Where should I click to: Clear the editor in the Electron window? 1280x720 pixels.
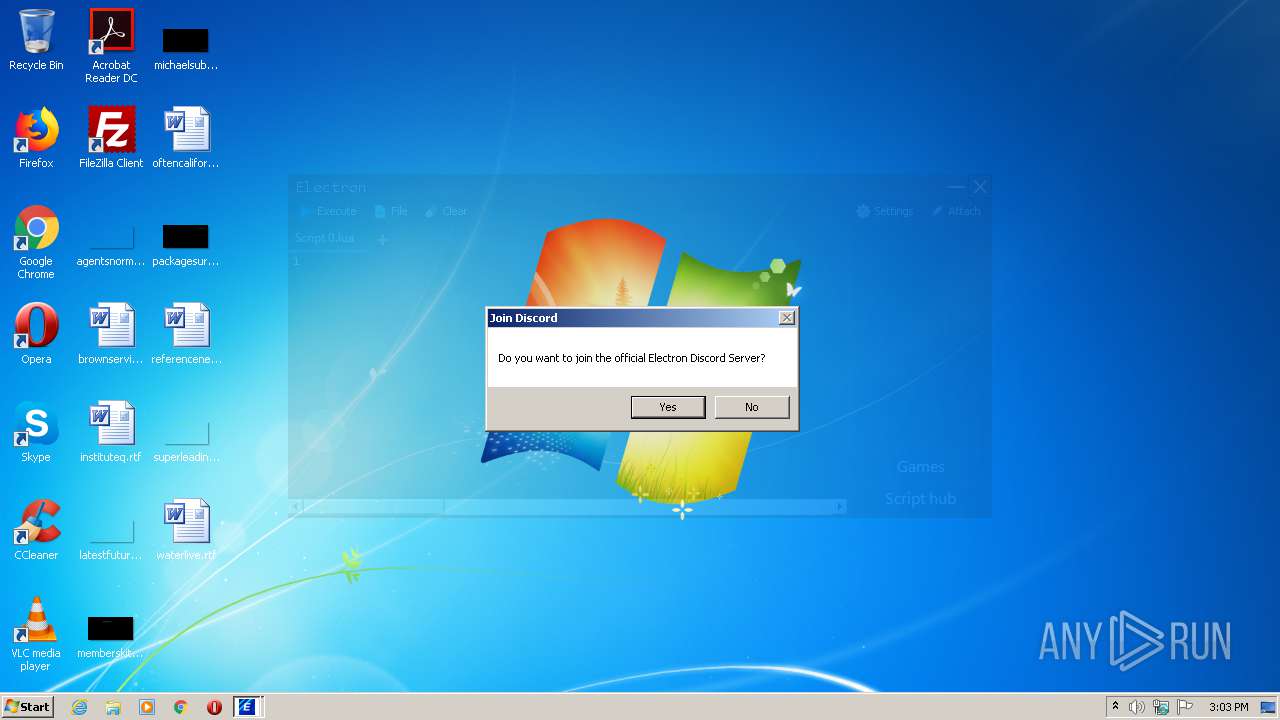[446, 211]
